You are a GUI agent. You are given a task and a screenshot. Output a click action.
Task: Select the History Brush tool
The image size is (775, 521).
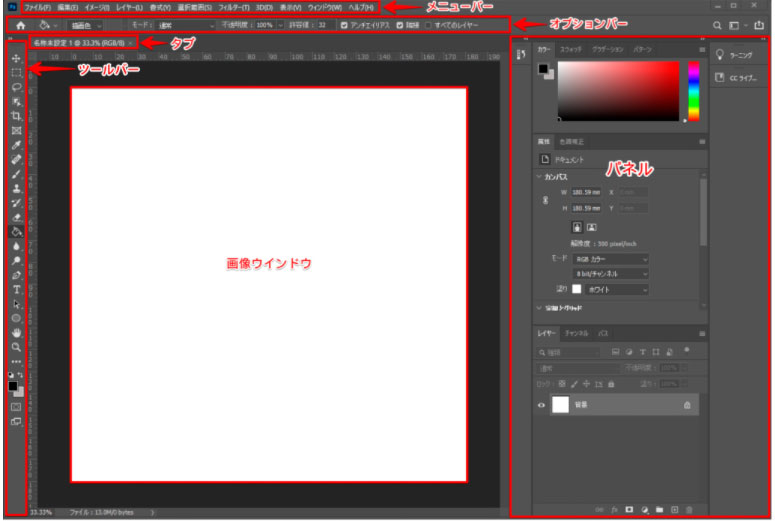16,203
